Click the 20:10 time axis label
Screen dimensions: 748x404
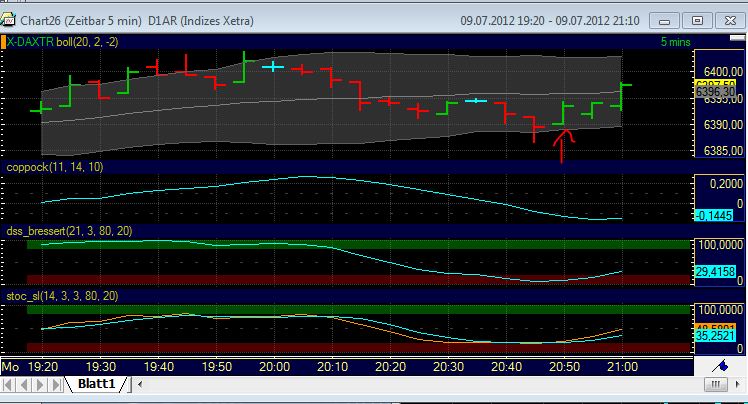point(332,367)
